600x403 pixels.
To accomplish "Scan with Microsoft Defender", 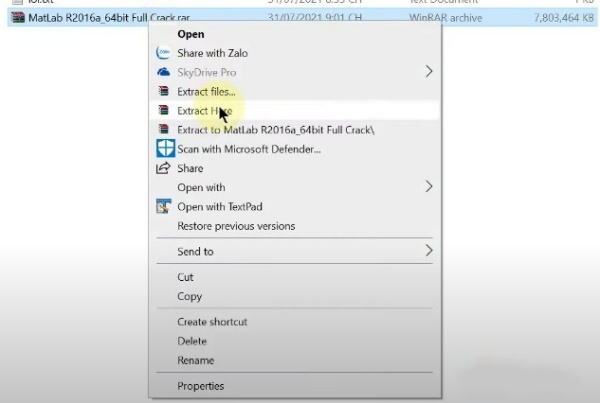I will click(x=249, y=149).
